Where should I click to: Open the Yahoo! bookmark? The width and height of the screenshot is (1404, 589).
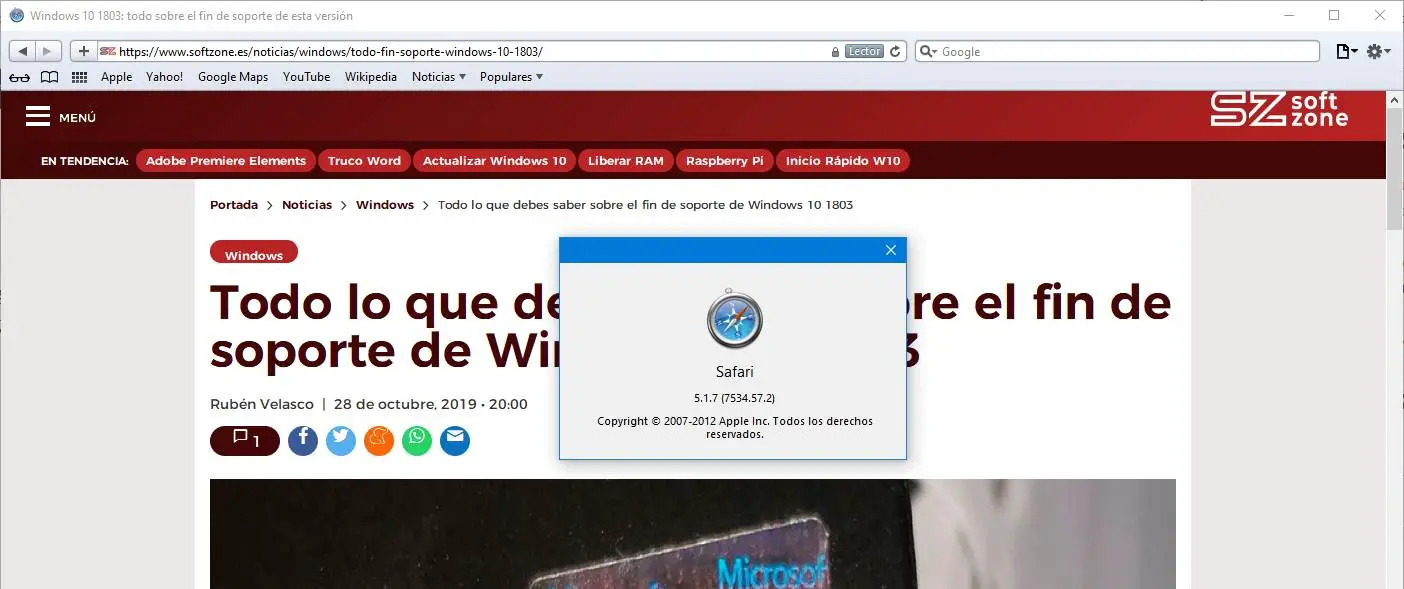[164, 77]
